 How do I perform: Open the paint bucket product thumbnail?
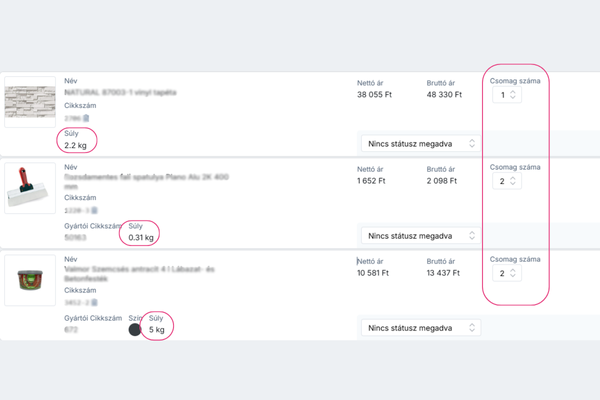click(x=30, y=281)
